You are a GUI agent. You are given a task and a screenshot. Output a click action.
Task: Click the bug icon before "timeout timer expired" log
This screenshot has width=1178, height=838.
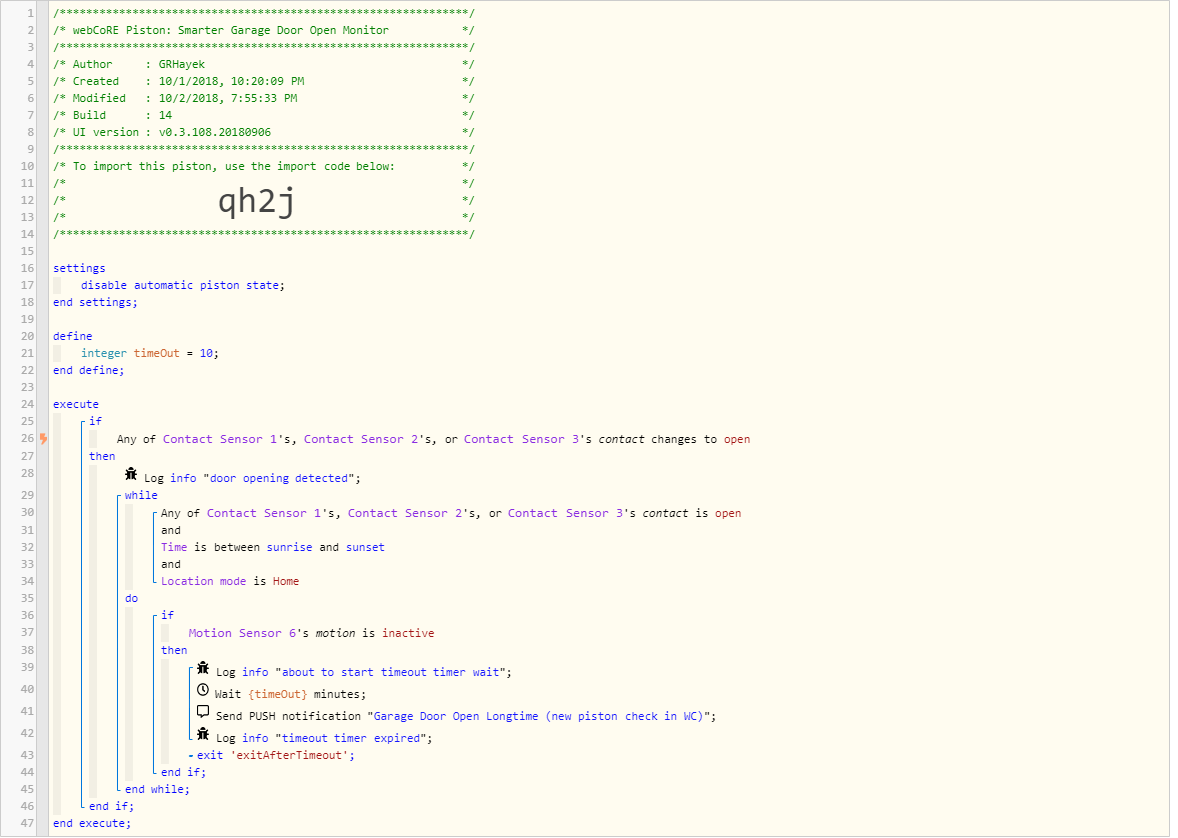click(x=203, y=734)
